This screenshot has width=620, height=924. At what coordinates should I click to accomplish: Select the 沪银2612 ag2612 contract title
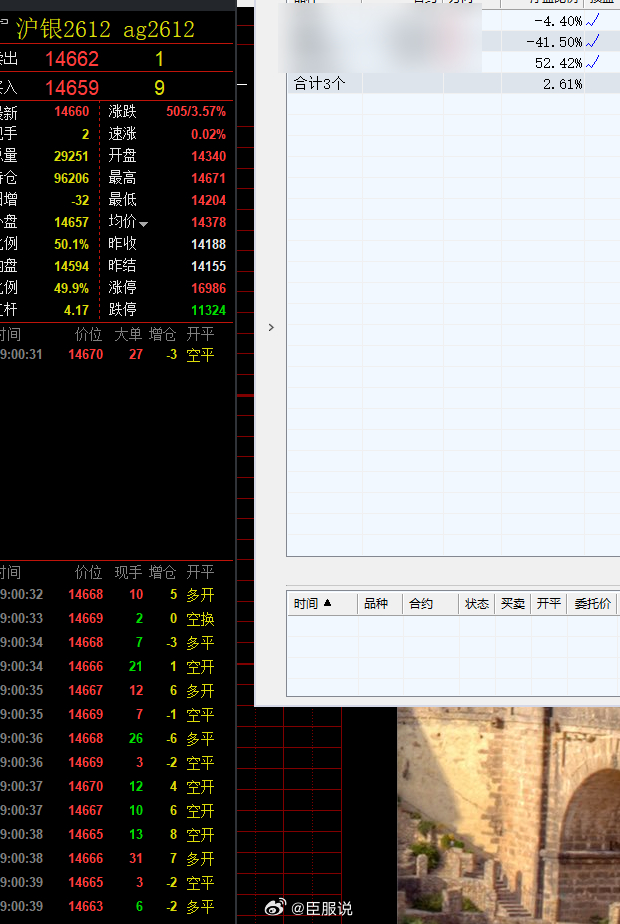click(x=105, y=29)
